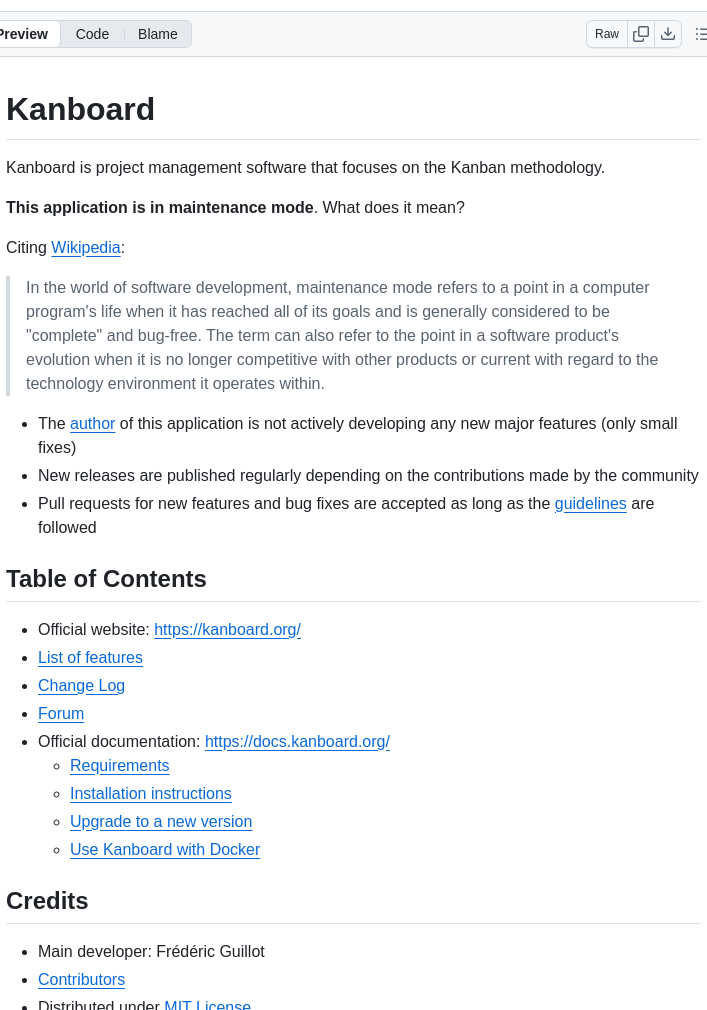The height and width of the screenshot is (1010, 707).
Task: Click Upgrade to a new version
Action: click(160, 822)
